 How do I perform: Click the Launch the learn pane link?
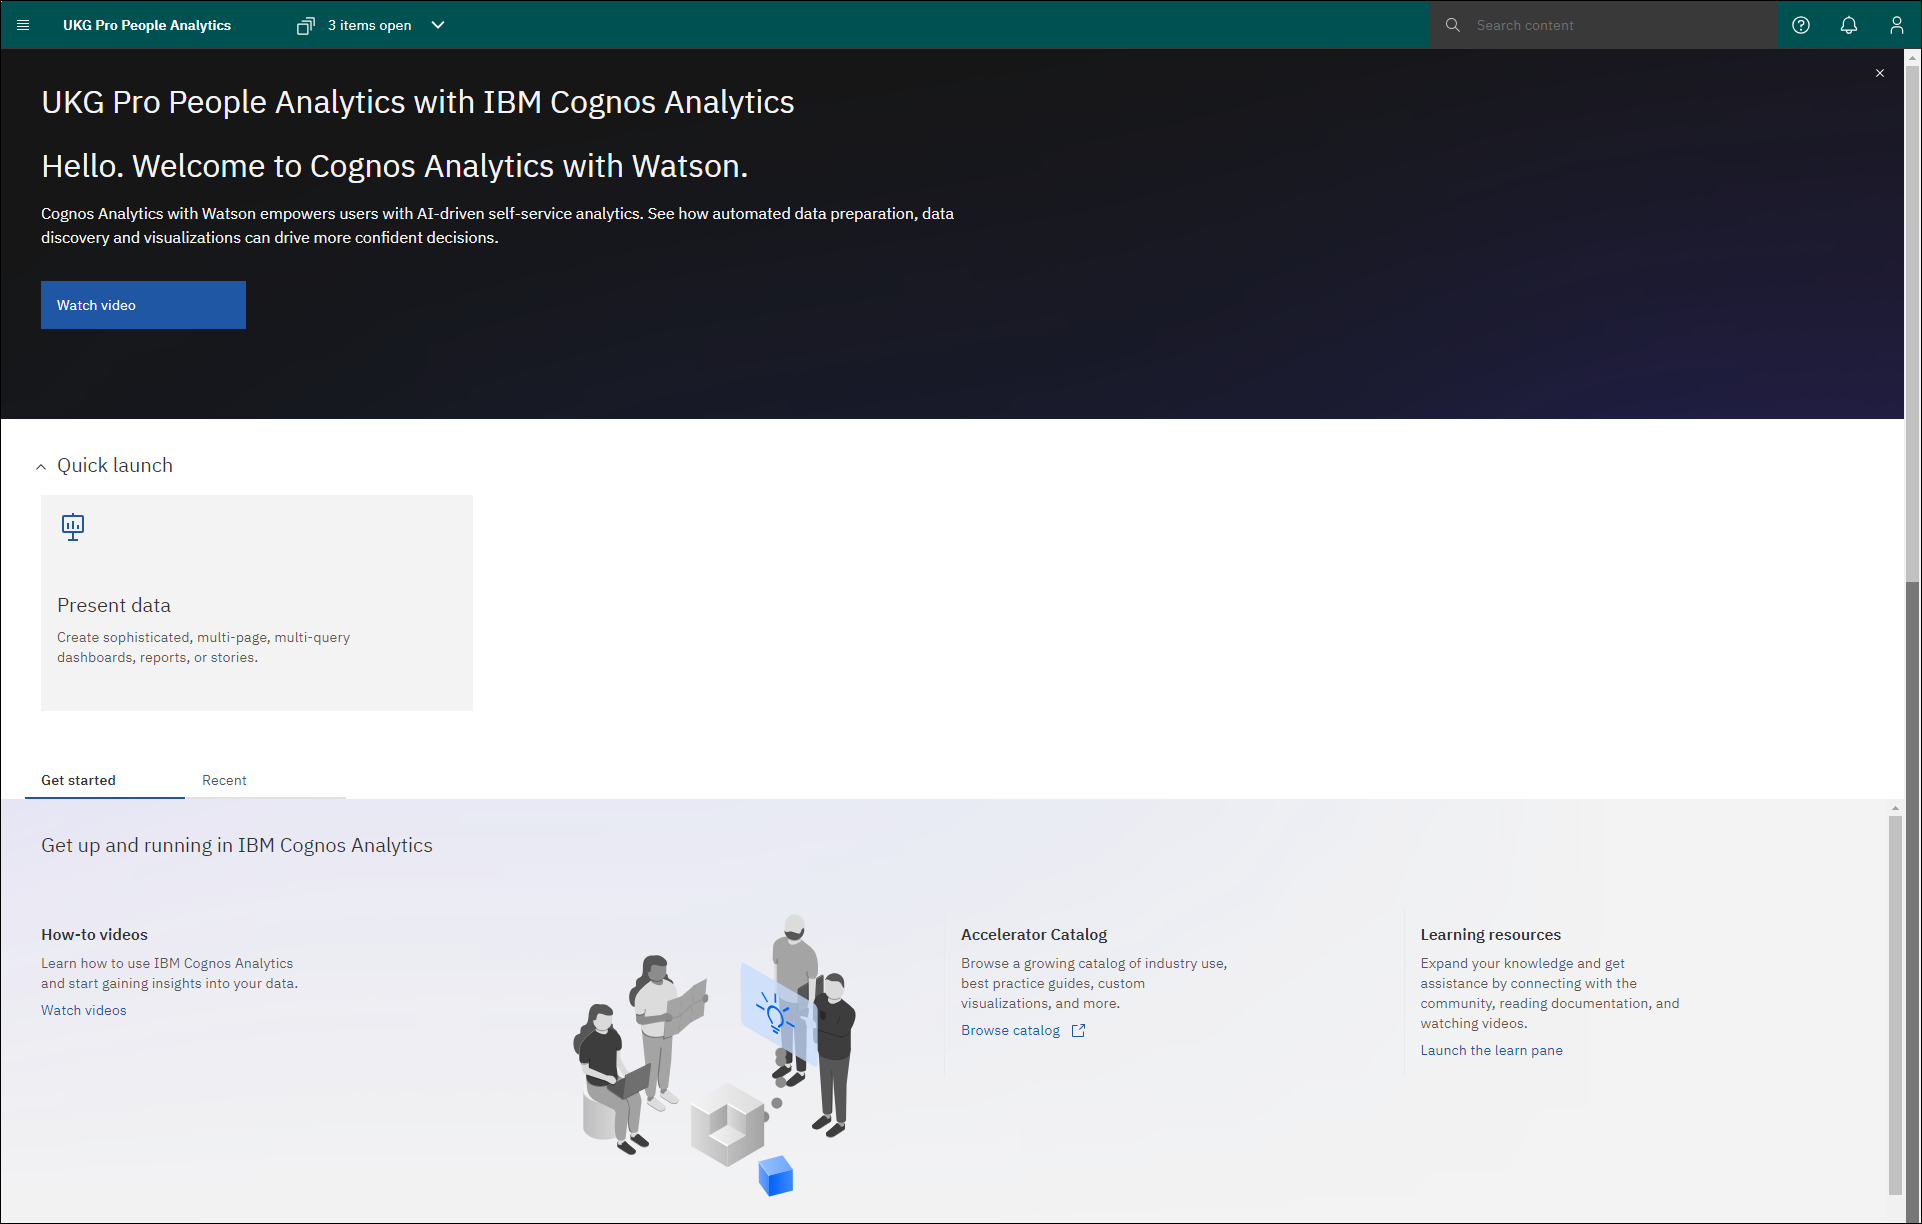(1491, 1050)
